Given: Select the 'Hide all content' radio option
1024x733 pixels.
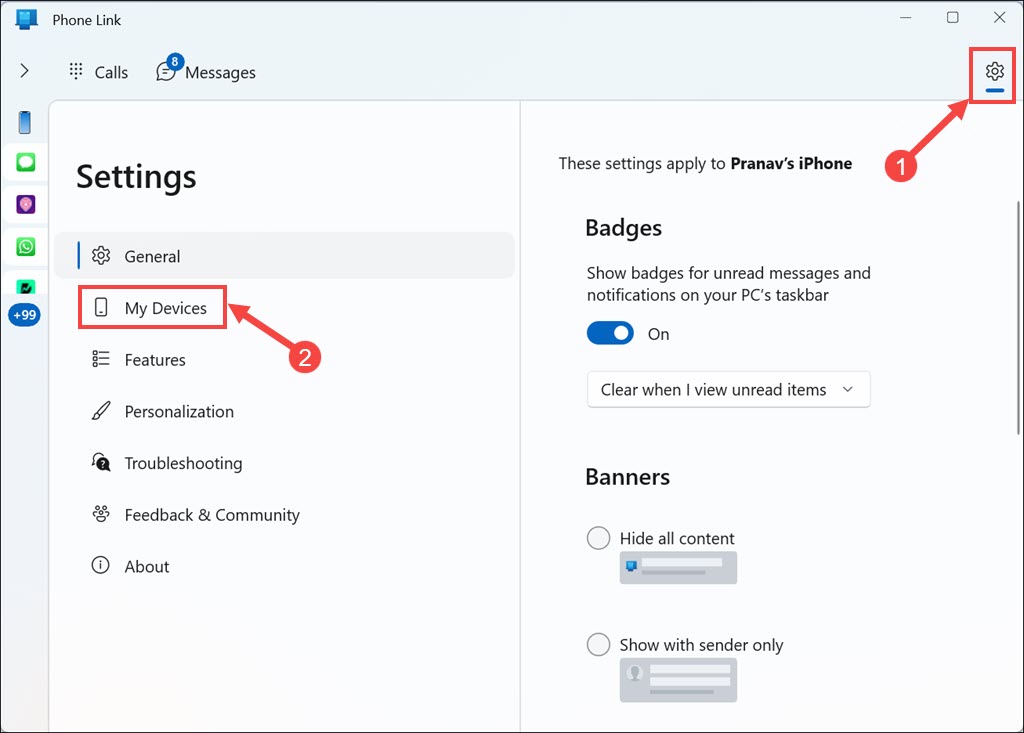Looking at the screenshot, I should [x=598, y=538].
